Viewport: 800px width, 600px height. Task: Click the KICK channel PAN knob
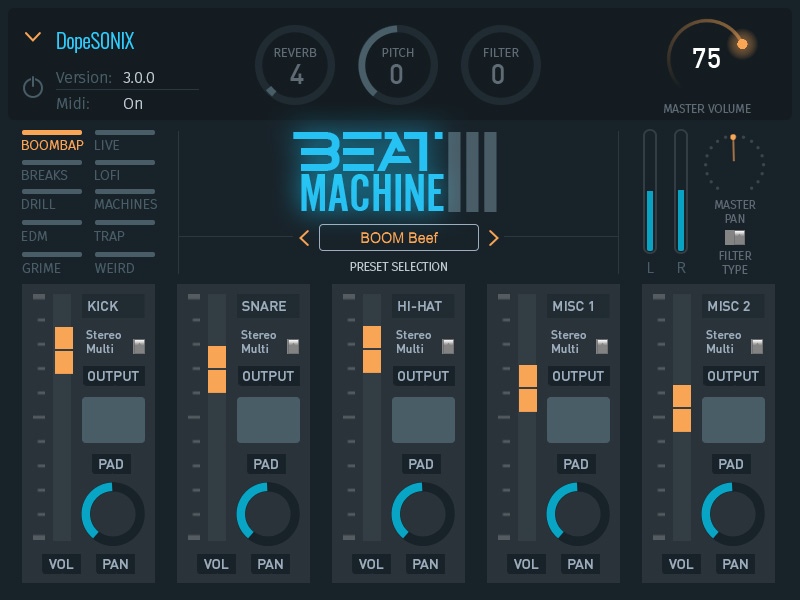113,513
